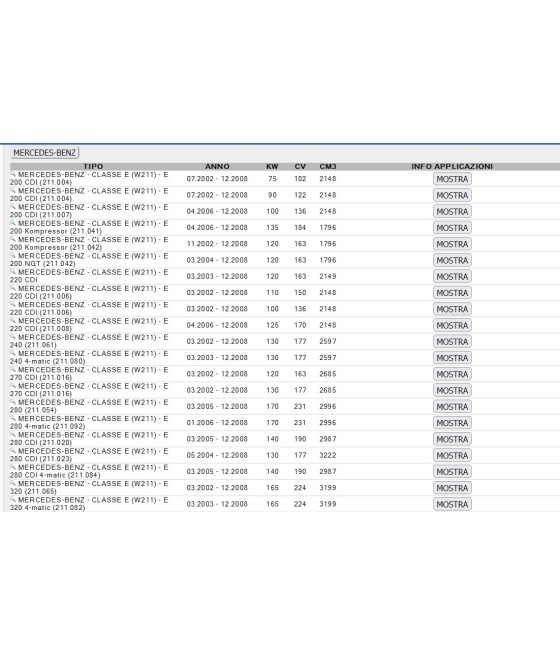Click MOSTRA for E 270 CDI 163 CV

[452, 374]
